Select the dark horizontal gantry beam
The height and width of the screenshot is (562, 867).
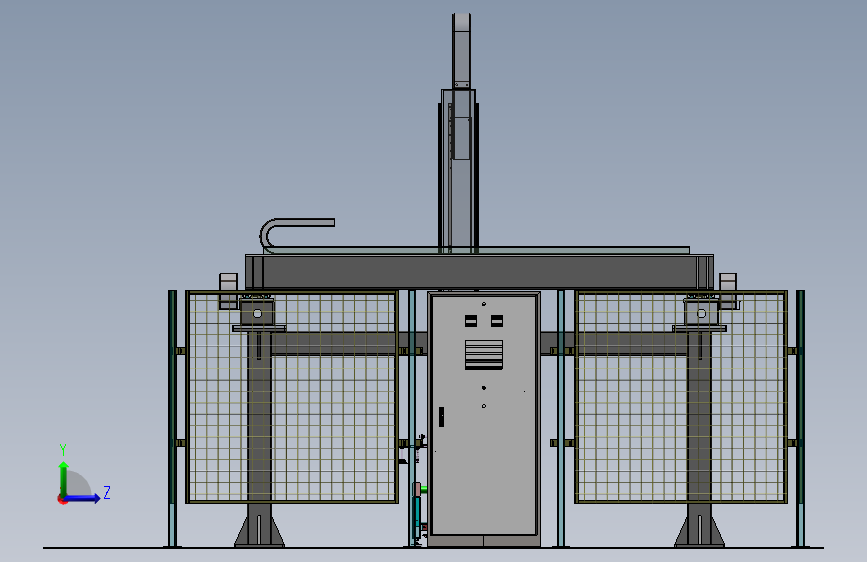(479, 272)
